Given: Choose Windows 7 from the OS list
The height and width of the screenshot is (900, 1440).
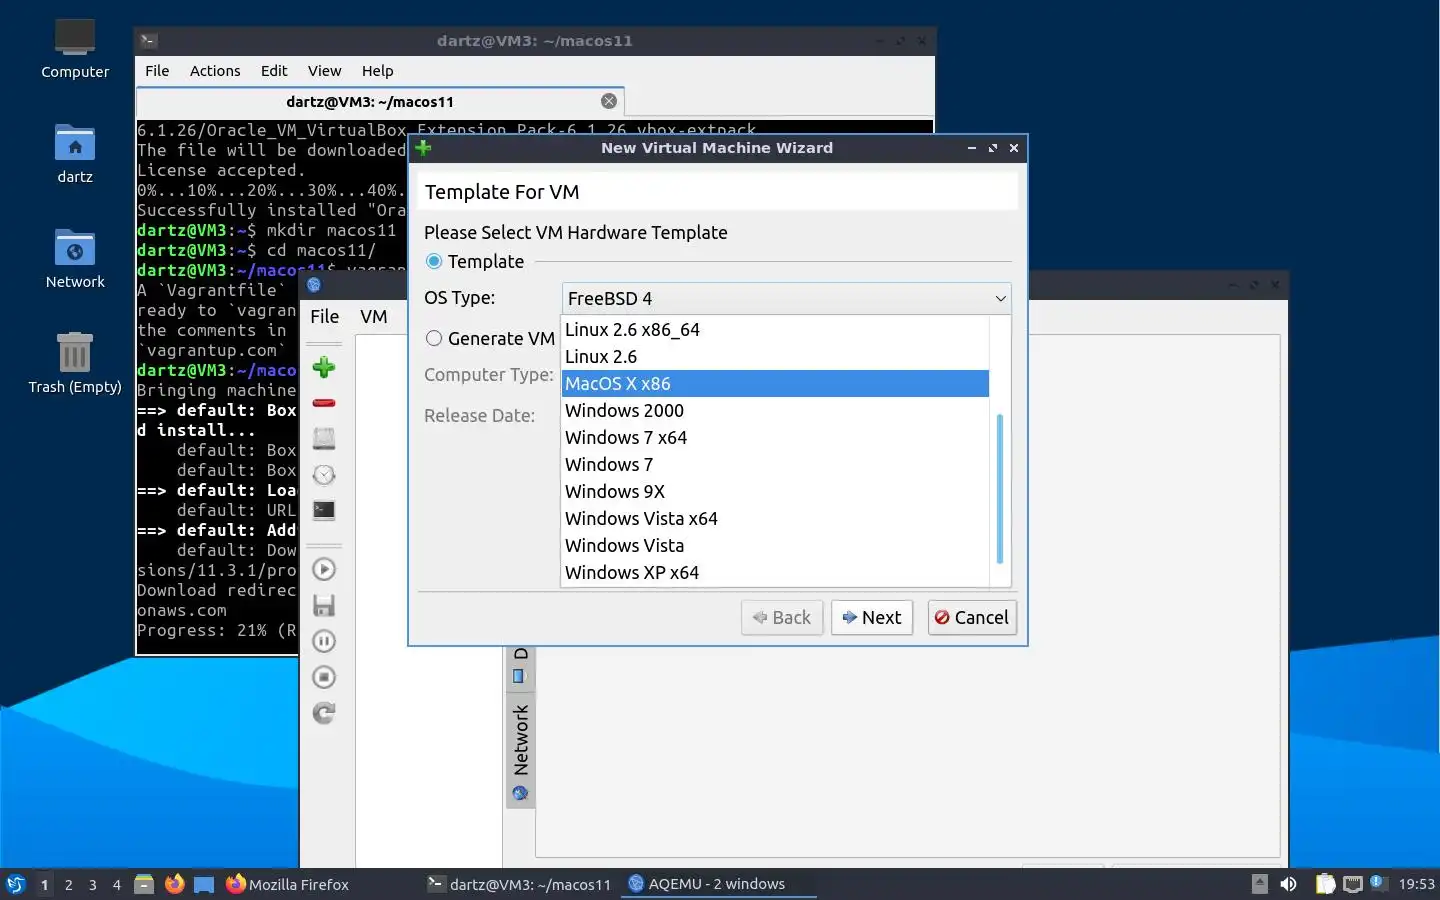Looking at the screenshot, I should [x=775, y=464].
